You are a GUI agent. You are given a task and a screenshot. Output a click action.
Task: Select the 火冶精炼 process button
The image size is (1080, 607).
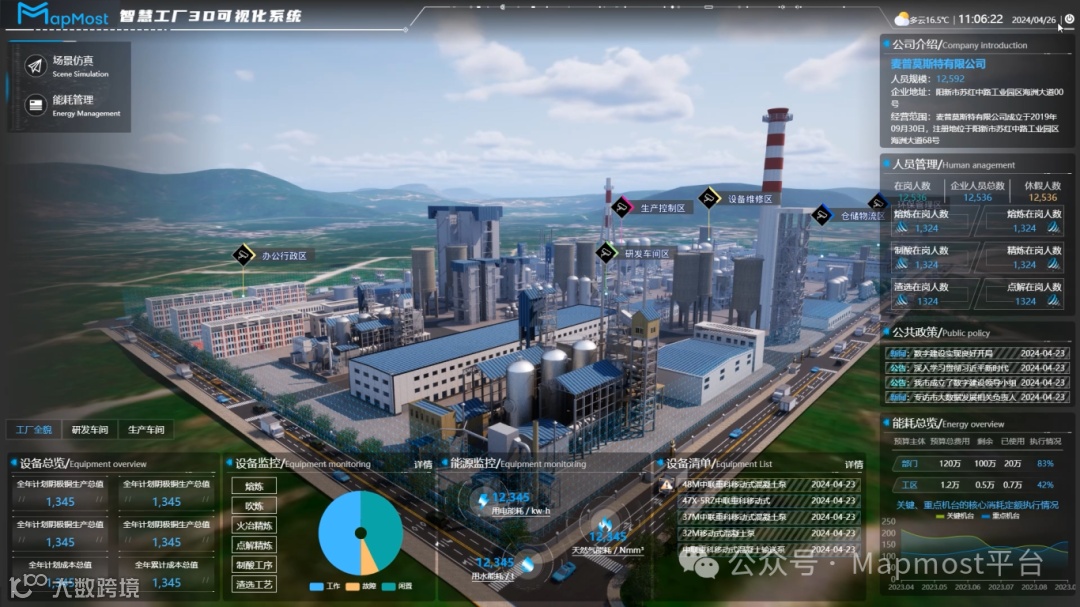254,526
